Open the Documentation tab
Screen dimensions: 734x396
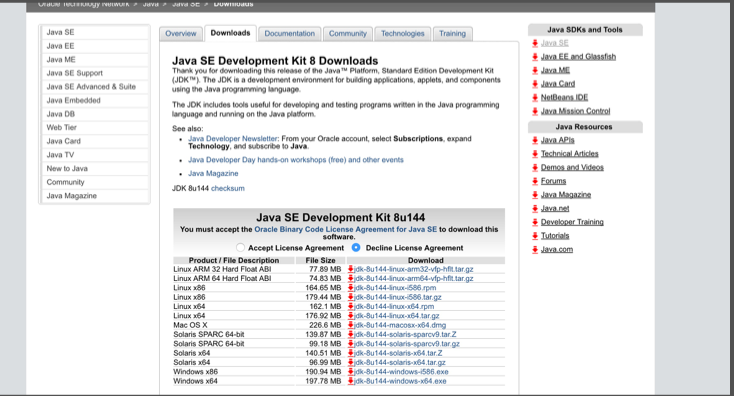pyautogui.click(x=289, y=34)
